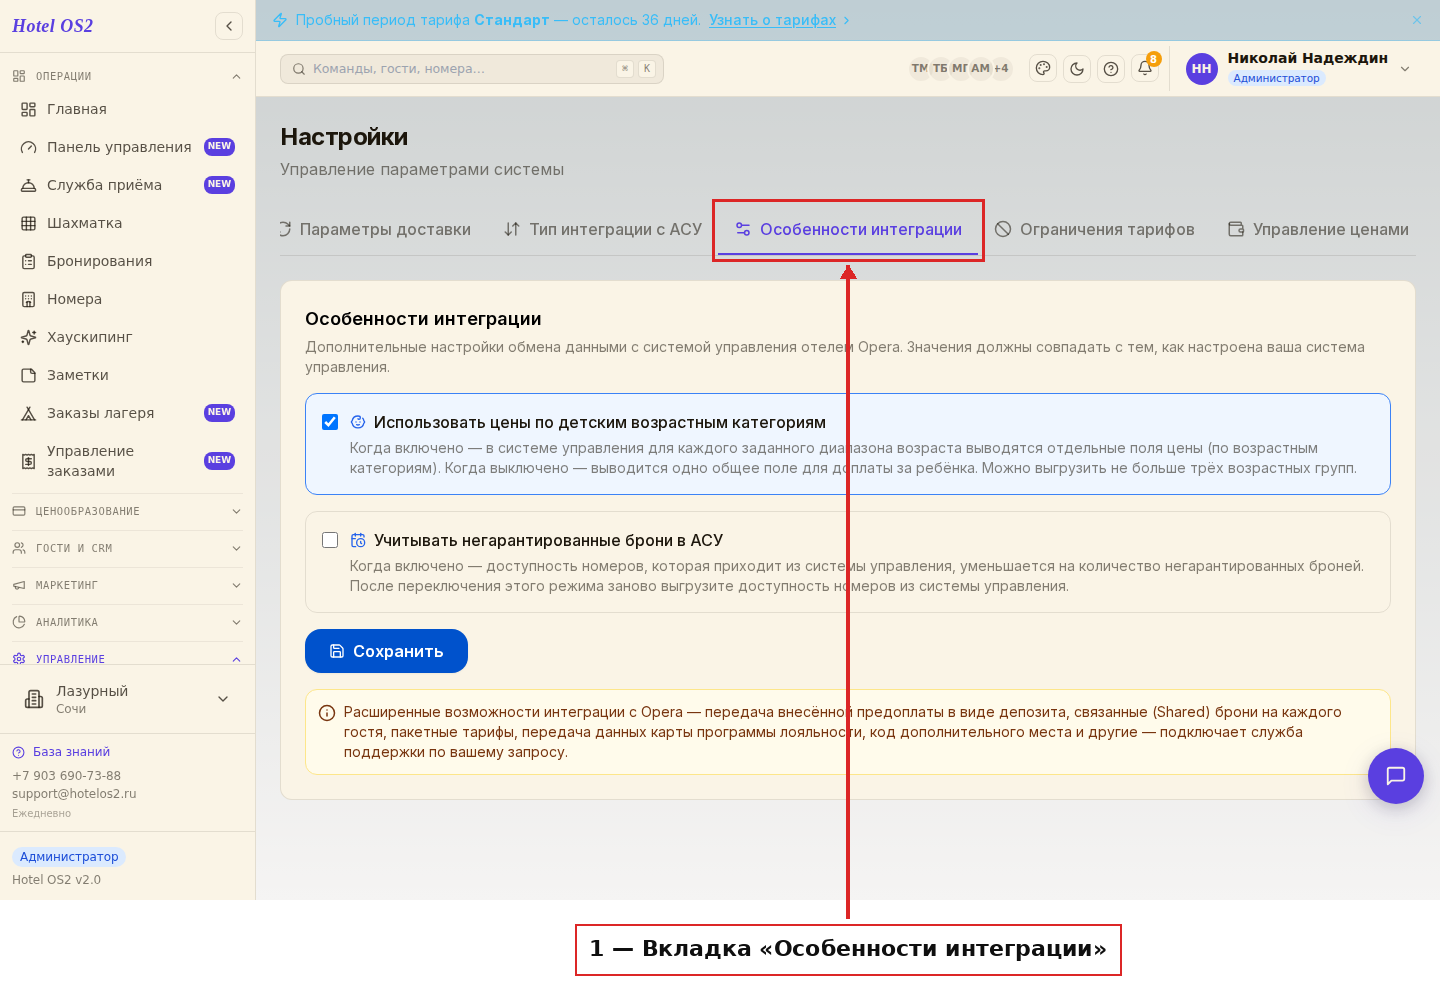
Task: Open Служба приёма in sidebar
Action: (127, 185)
